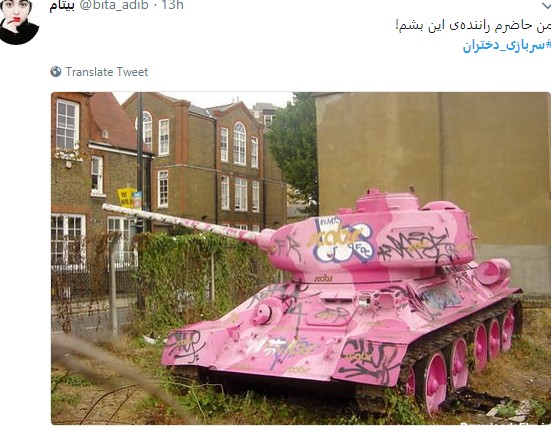Viewport: 551px width, 433px height.
Task: Open the profile avatar of bita_adib
Action: tap(19, 21)
